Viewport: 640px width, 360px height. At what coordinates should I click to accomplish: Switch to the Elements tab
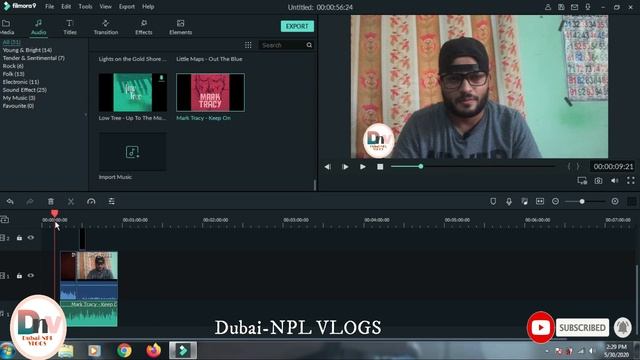point(180,27)
